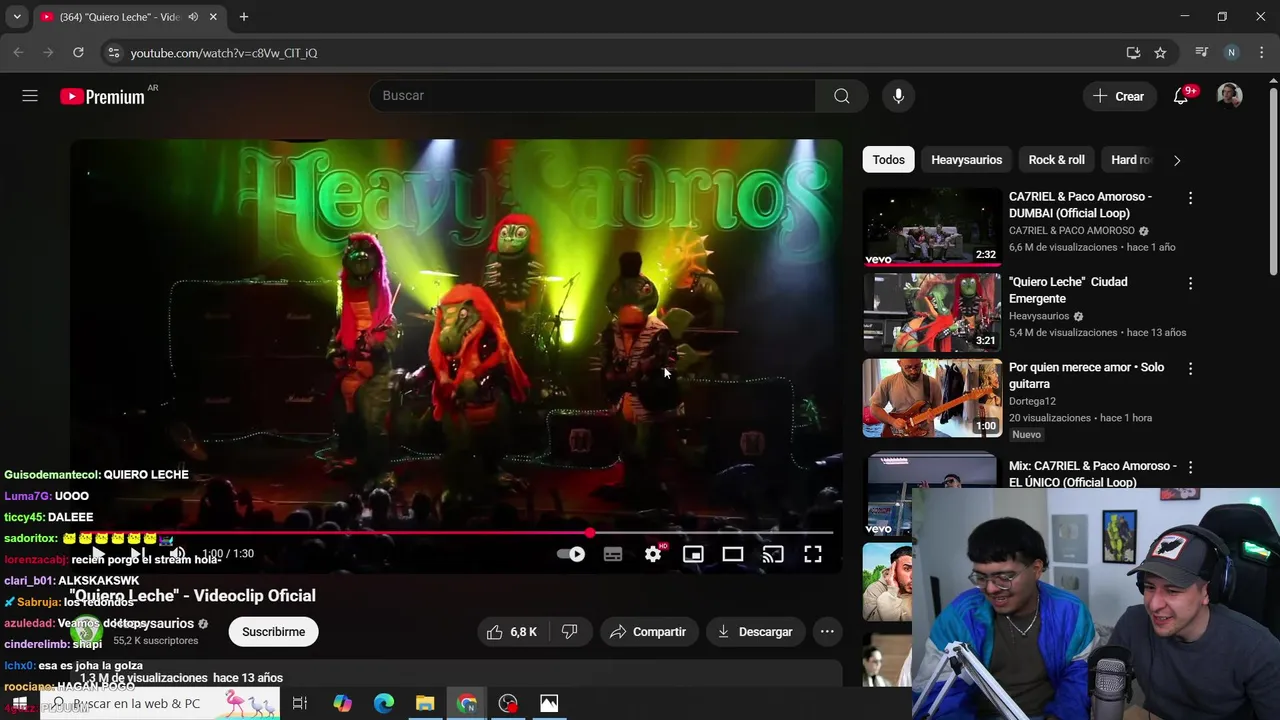Open options menu for Ciudad Emergente video
Viewport: 1280px width, 720px height.
1190,284
